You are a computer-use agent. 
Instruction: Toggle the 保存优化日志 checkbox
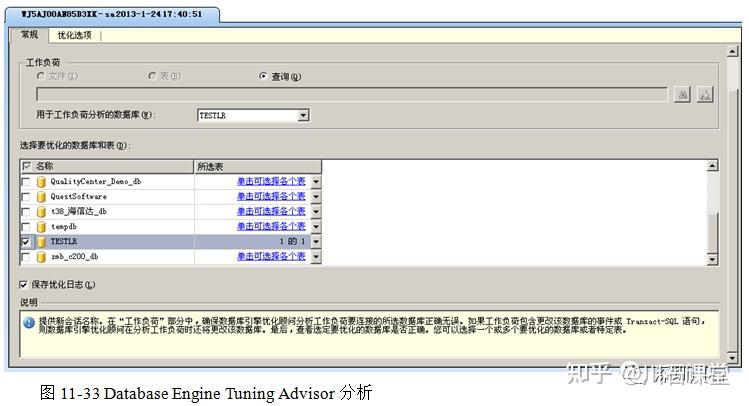pos(23,285)
